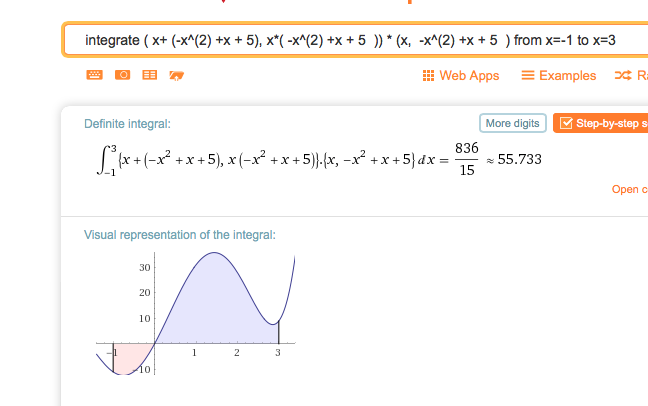Click the Definite integral heading
The height and width of the screenshot is (406, 648).
[x=127, y=124]
